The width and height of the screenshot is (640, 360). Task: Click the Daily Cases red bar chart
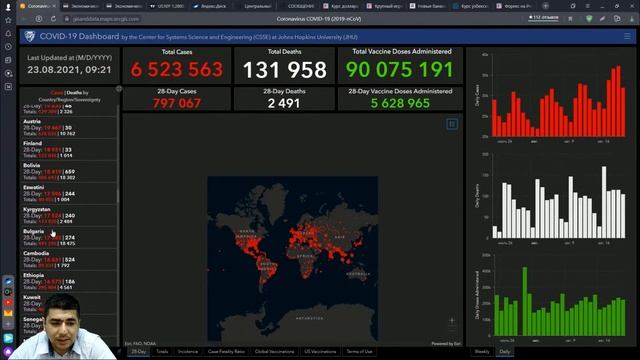(x=558, y=100)
